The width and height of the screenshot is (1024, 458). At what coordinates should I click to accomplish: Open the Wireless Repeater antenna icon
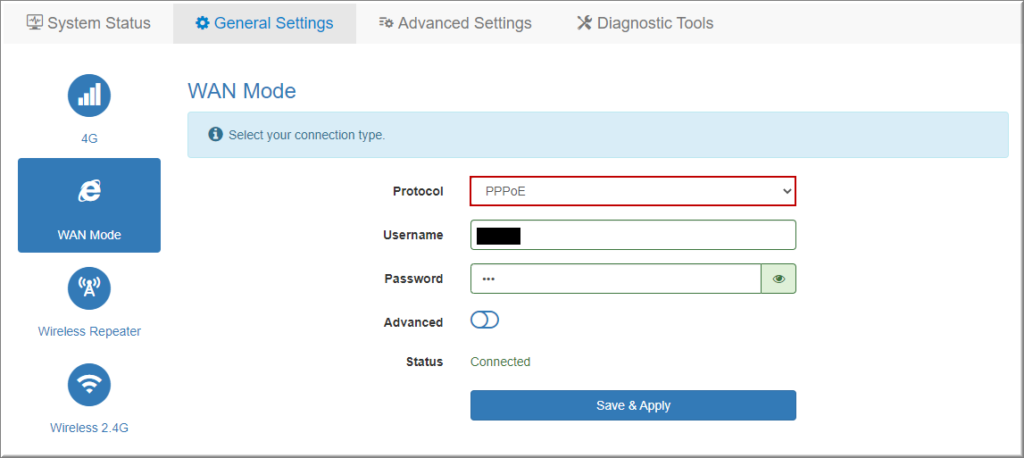pyautogui.click(x=89, y=288)
